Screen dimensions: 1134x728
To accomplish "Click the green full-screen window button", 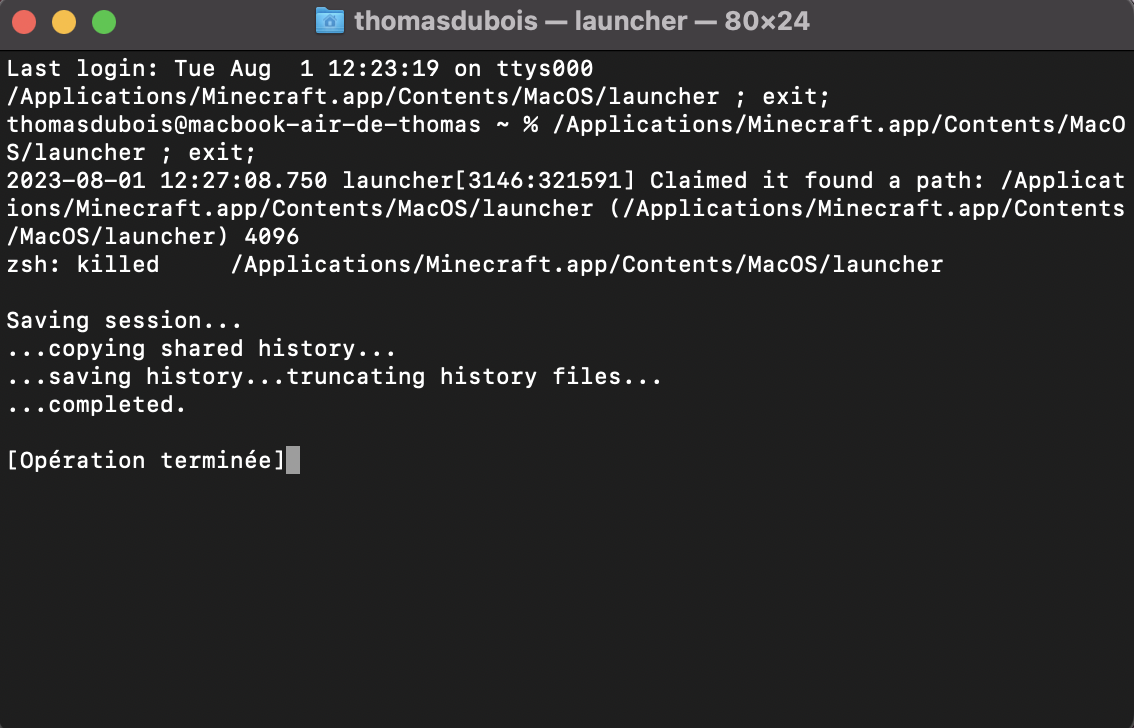I will point(104,22).
